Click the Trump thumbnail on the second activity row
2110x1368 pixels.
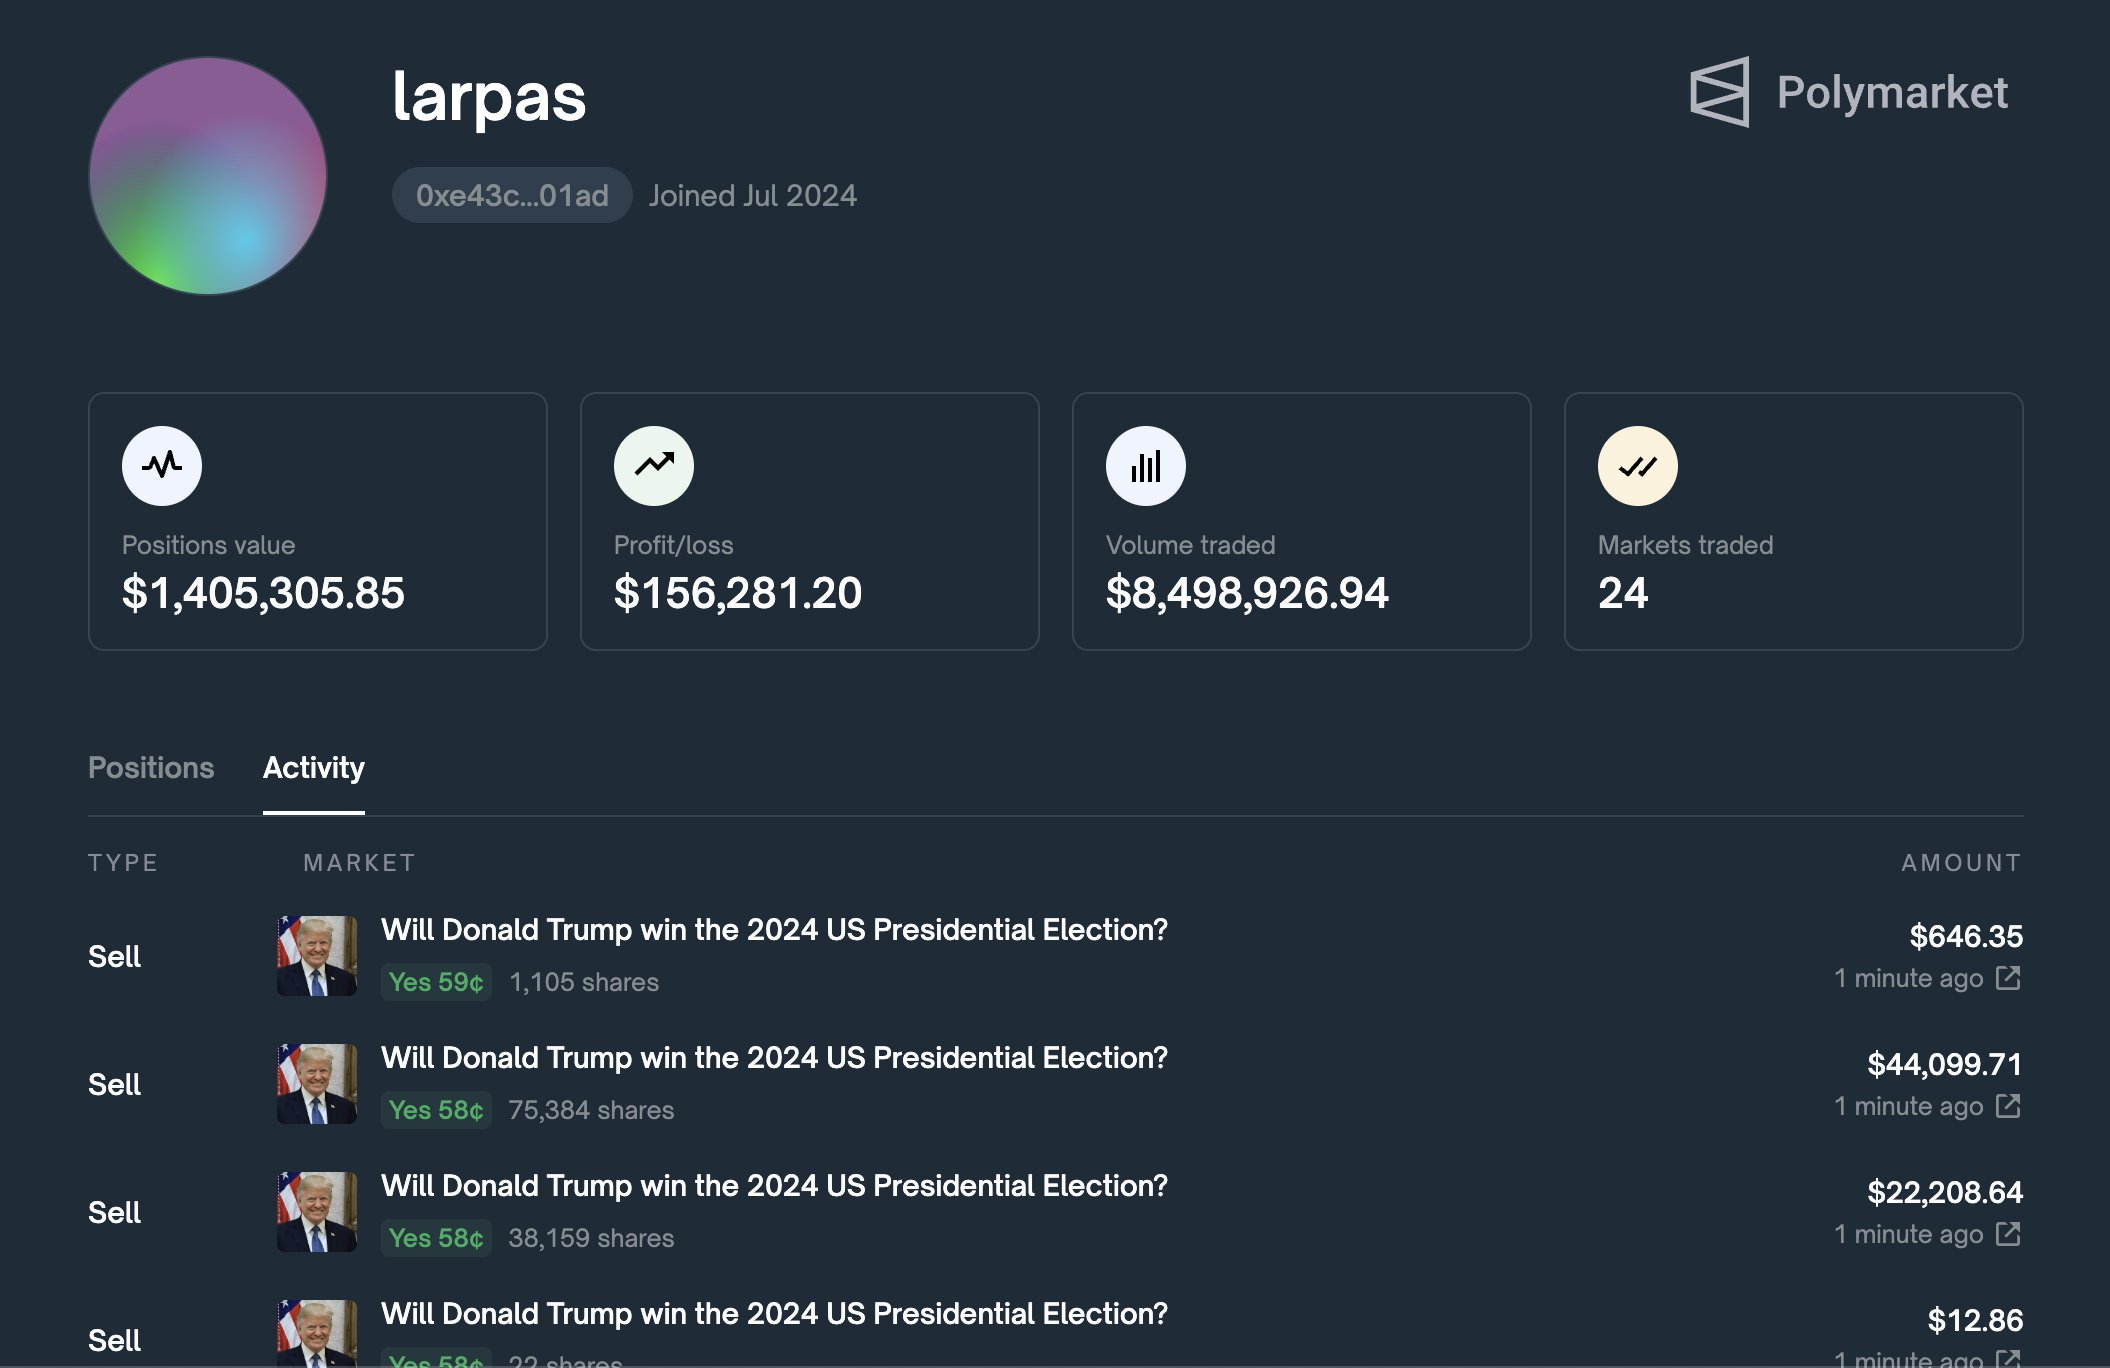point(316,1084)
